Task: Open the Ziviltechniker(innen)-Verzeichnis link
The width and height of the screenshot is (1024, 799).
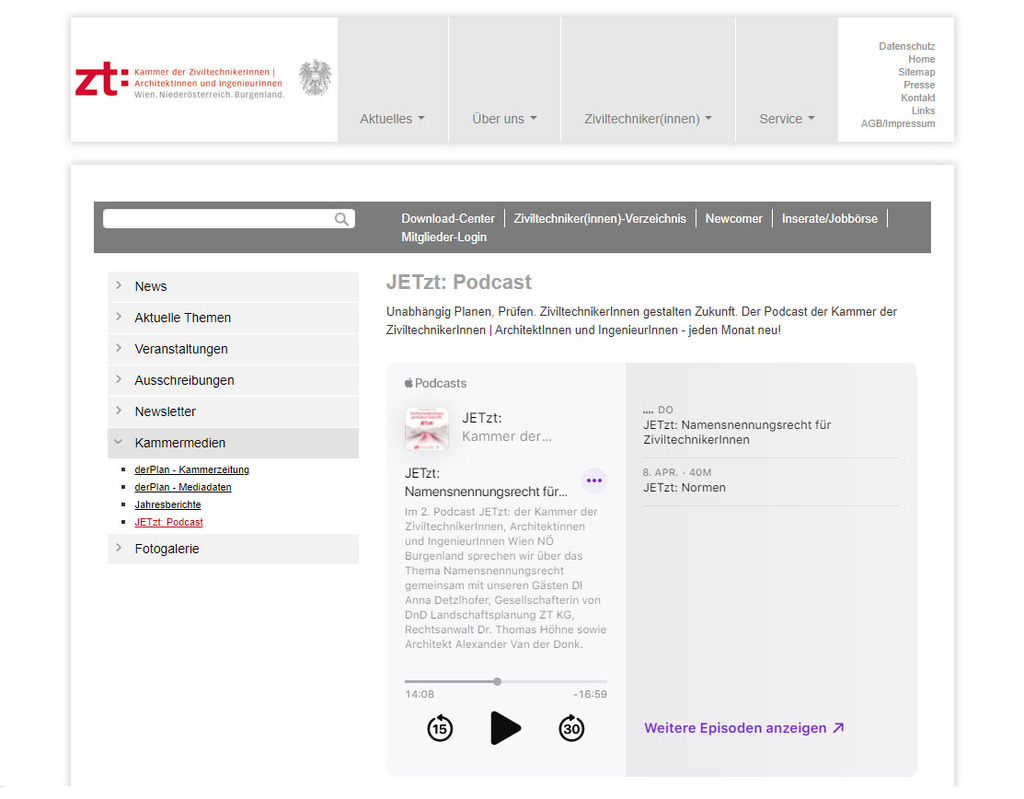Action: [600, 219]
